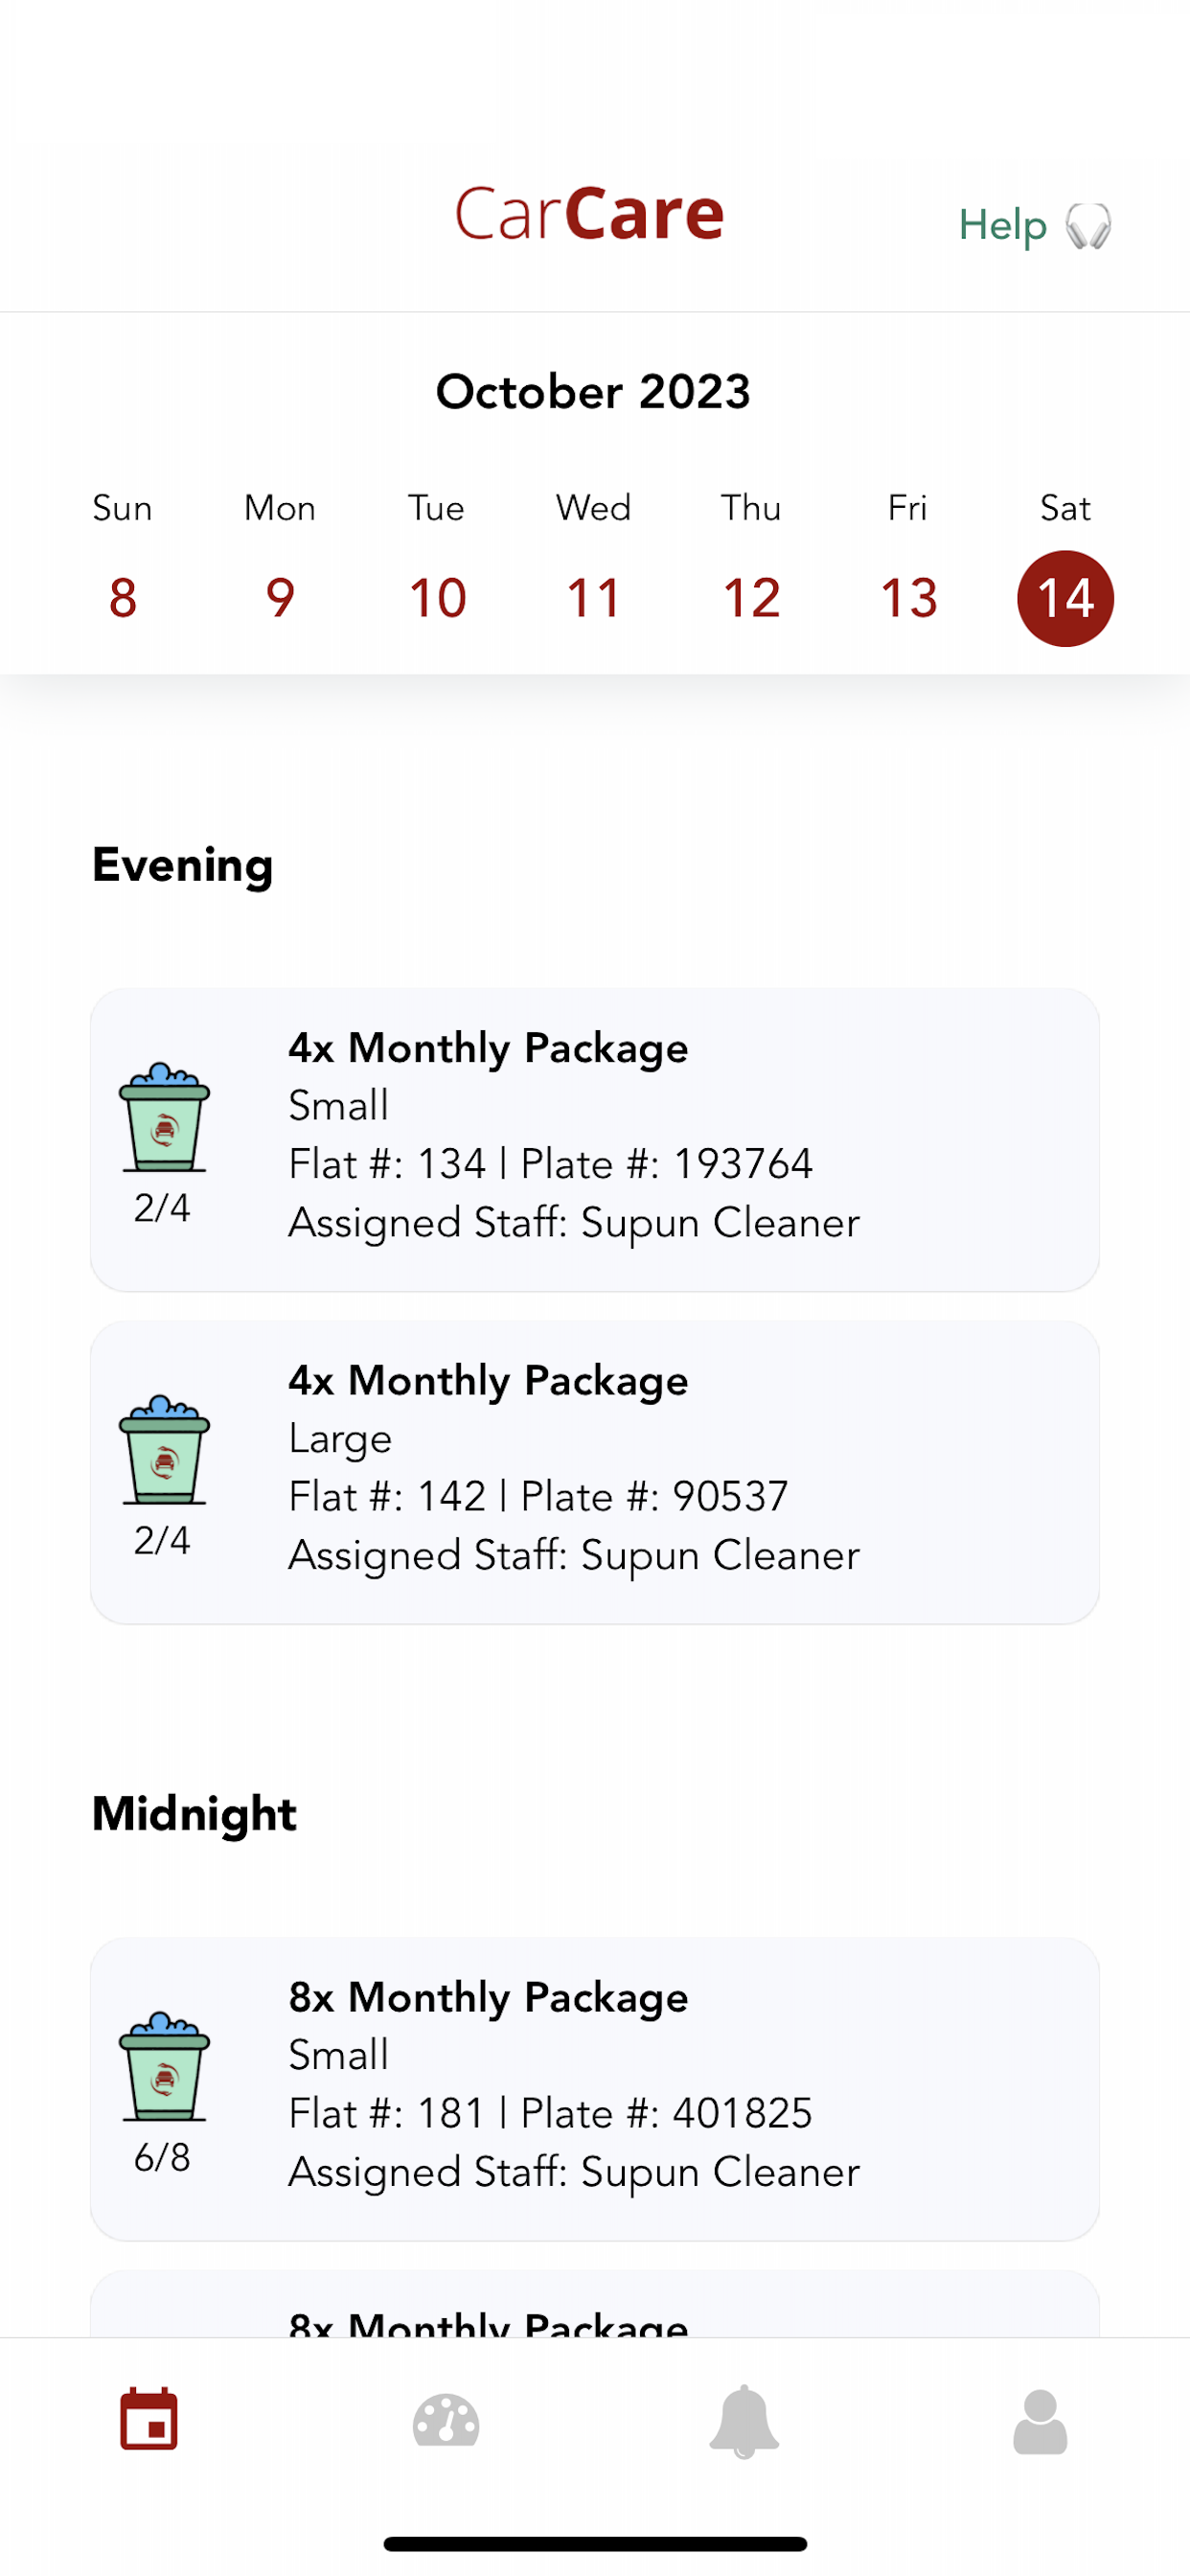The image size is (1190, 2576).
Task: Open the dashboard gauge tab
Action: [446, 2421]
